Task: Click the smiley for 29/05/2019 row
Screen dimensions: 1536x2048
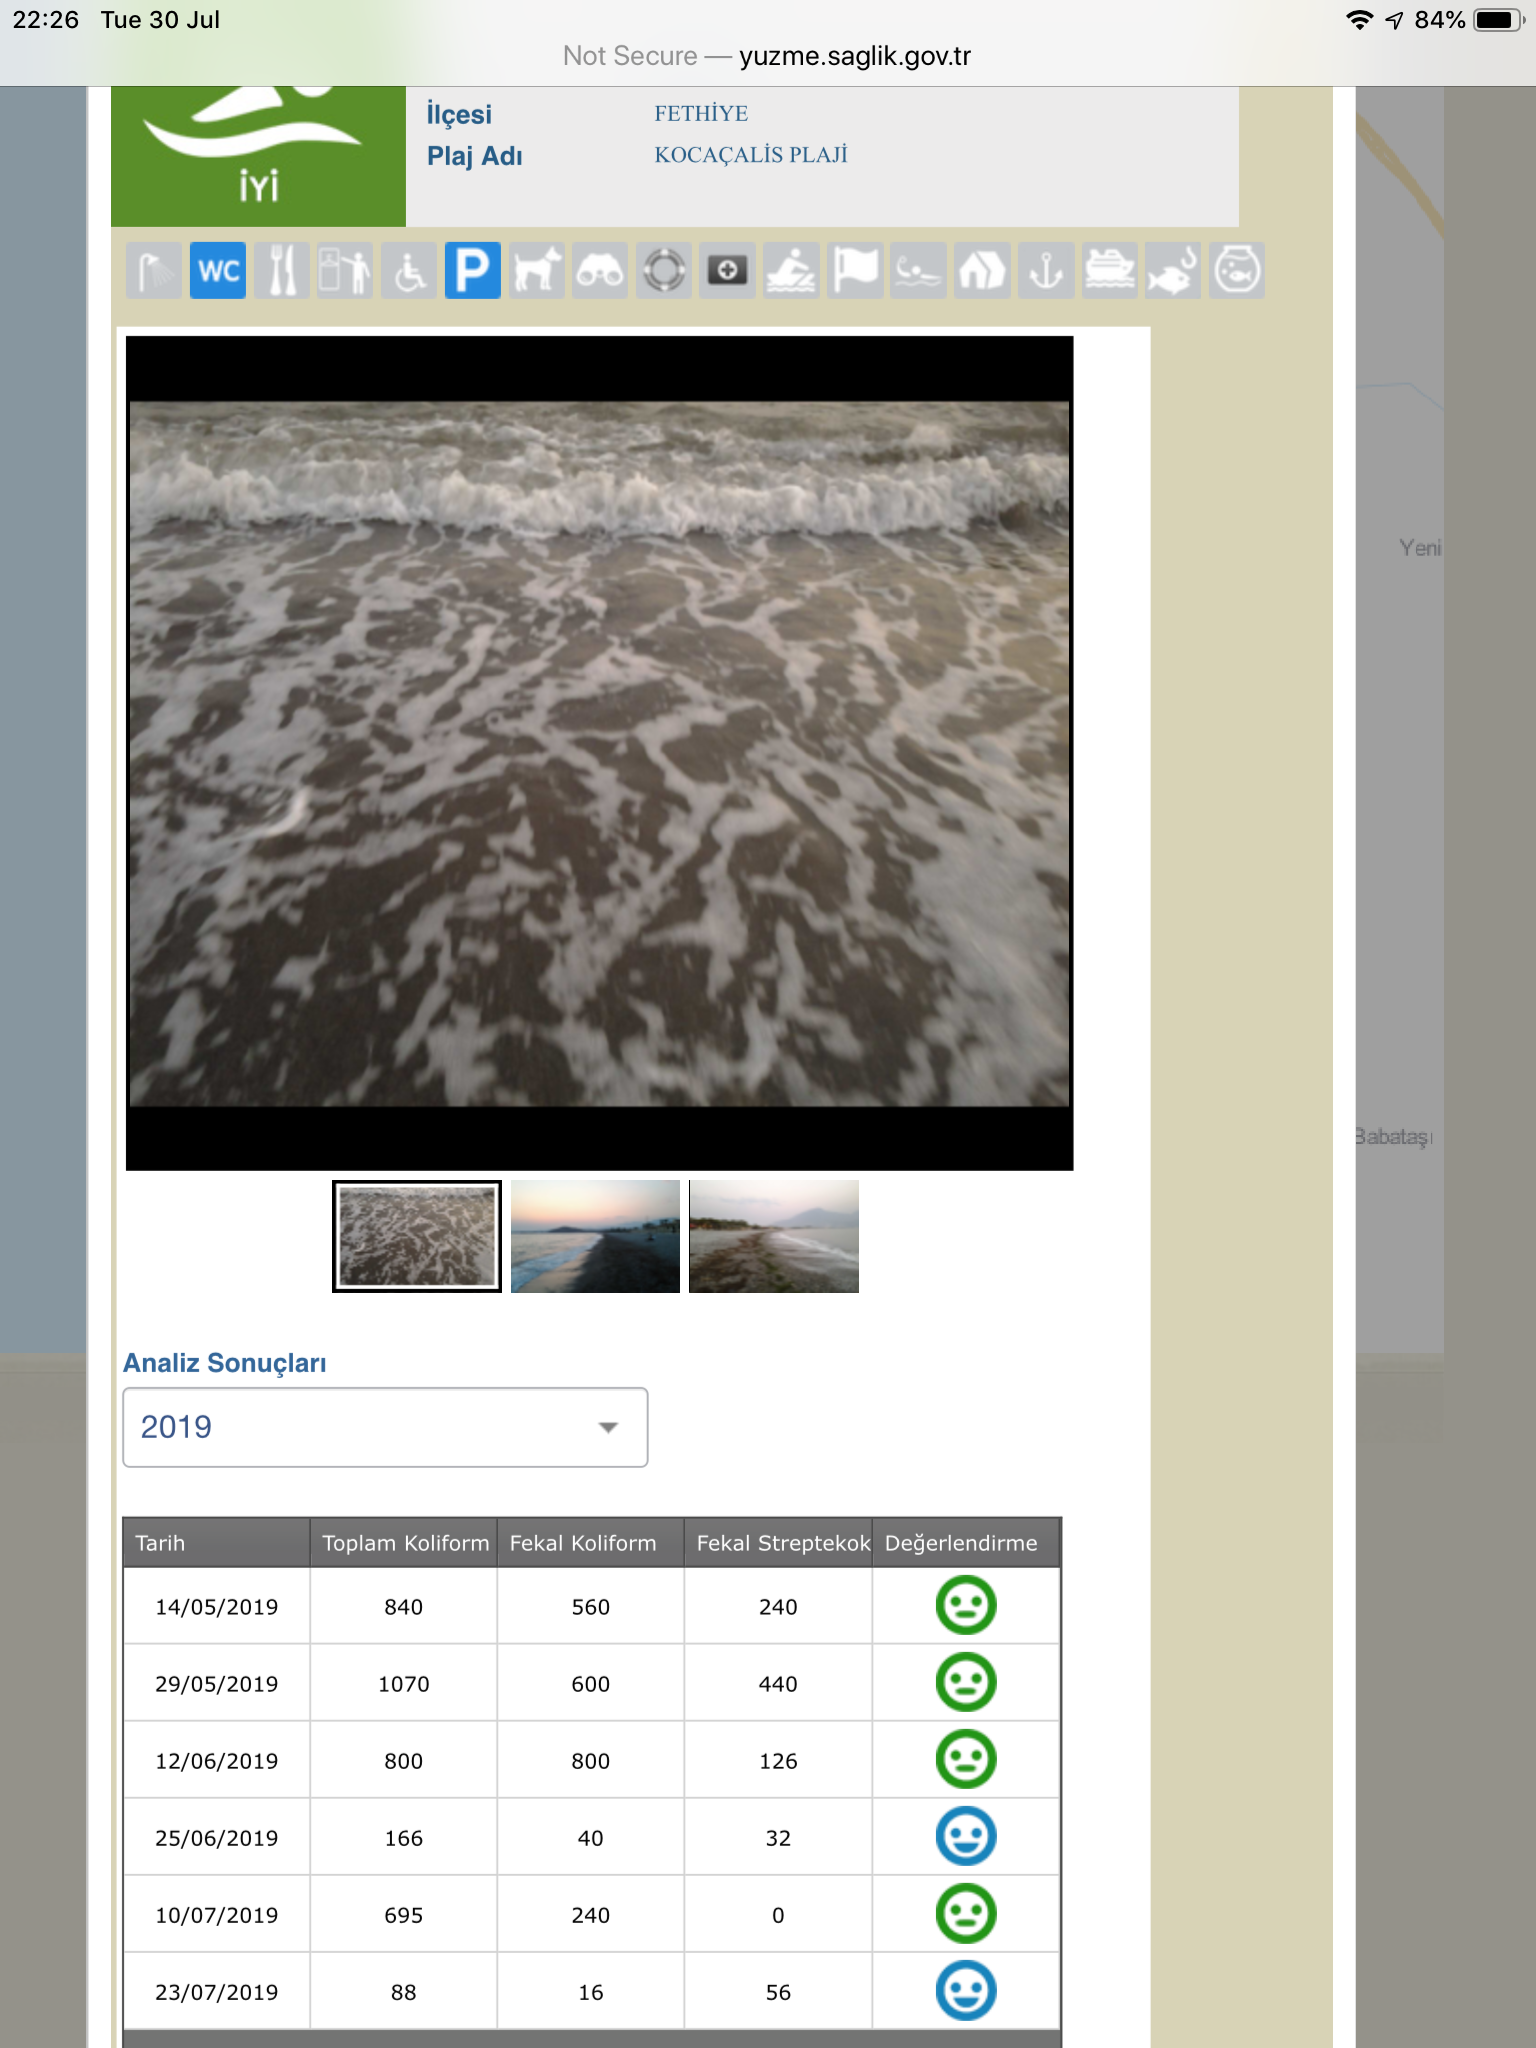Action: click(966, 1682)
